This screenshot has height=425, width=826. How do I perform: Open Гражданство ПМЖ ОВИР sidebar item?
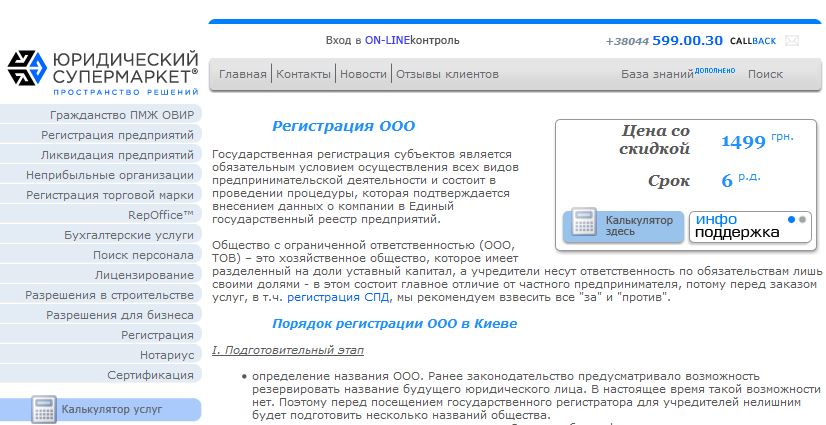point(101,115)
